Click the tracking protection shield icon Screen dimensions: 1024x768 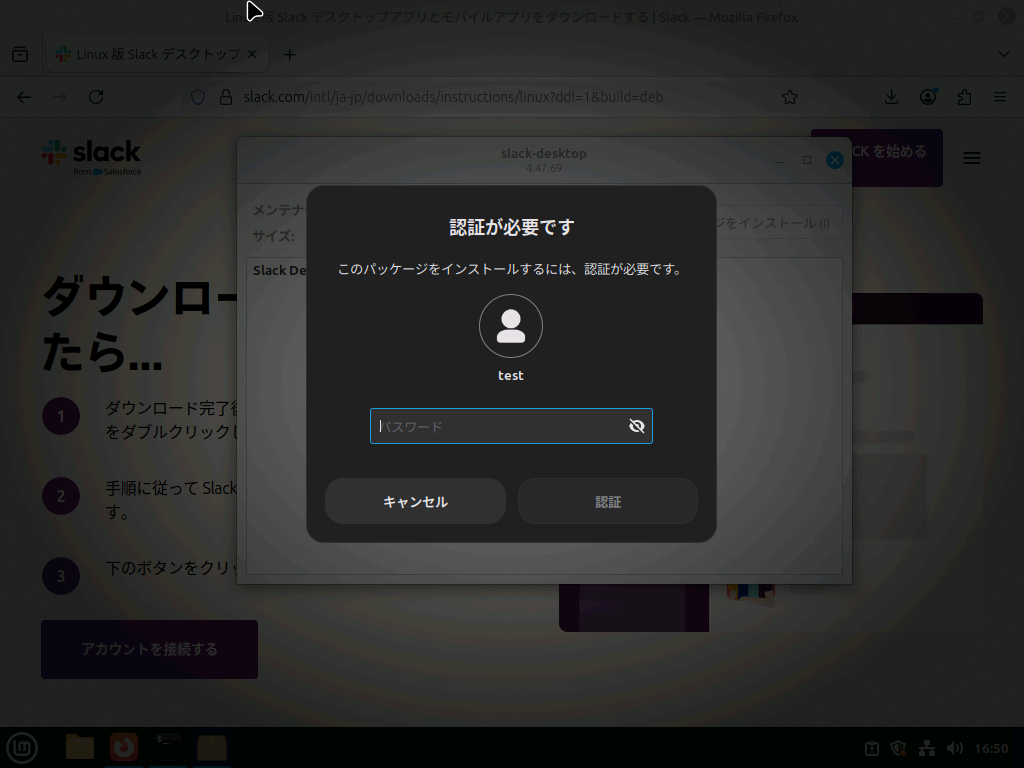[x=196, y=97]
